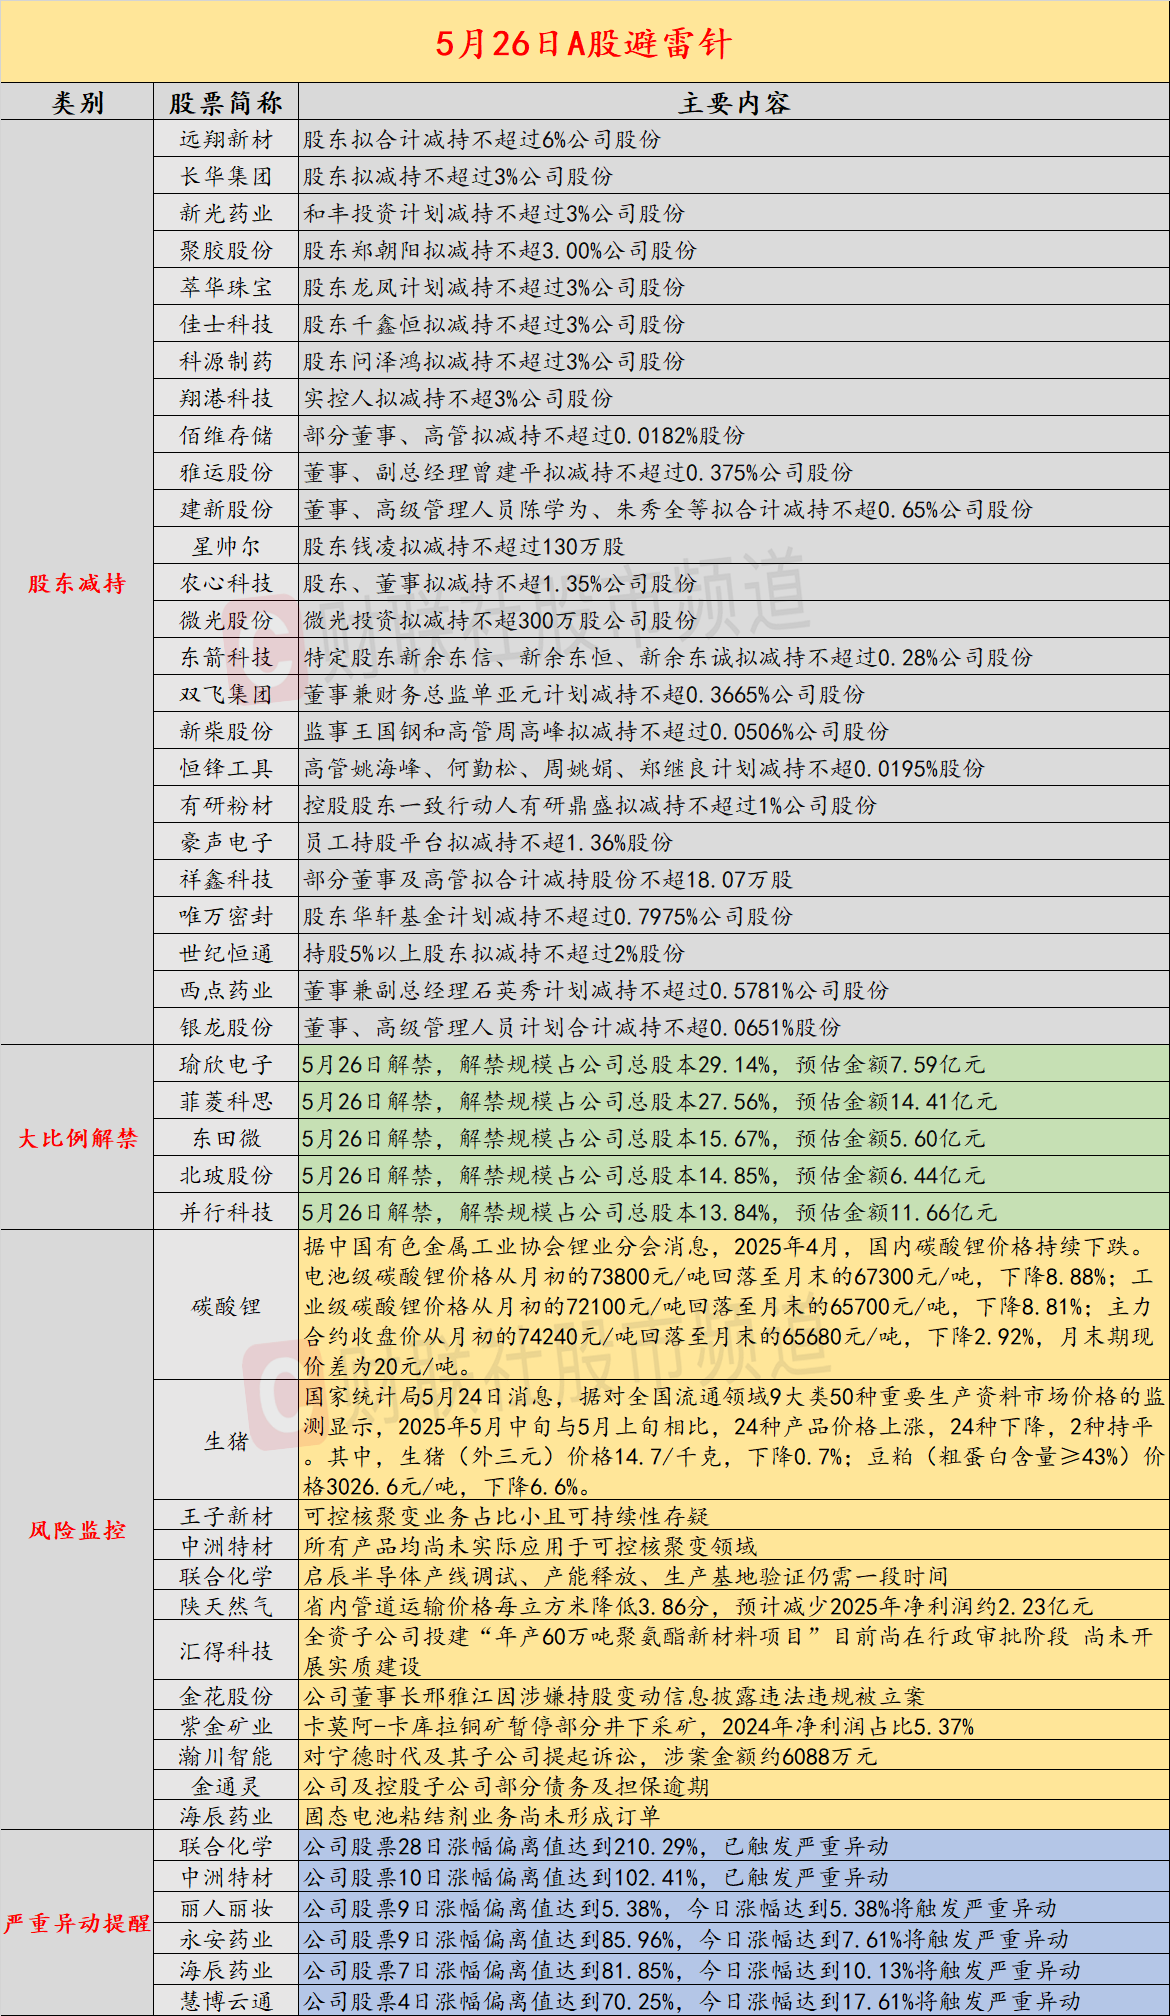The height and width of the screenshot is (2016, 1170).
Task: Click the '股东减持' category cell
Action: (x=77, y=584)
